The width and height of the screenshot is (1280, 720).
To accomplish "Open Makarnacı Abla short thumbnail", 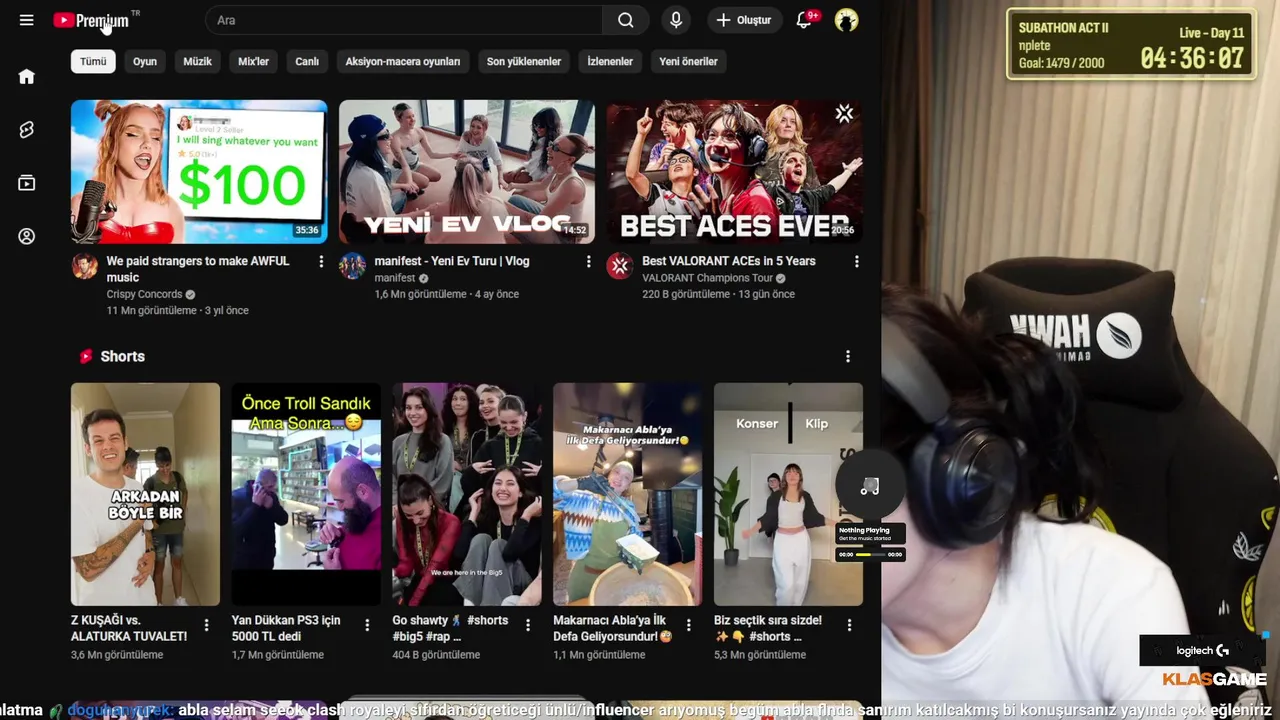I will point(628,494).
